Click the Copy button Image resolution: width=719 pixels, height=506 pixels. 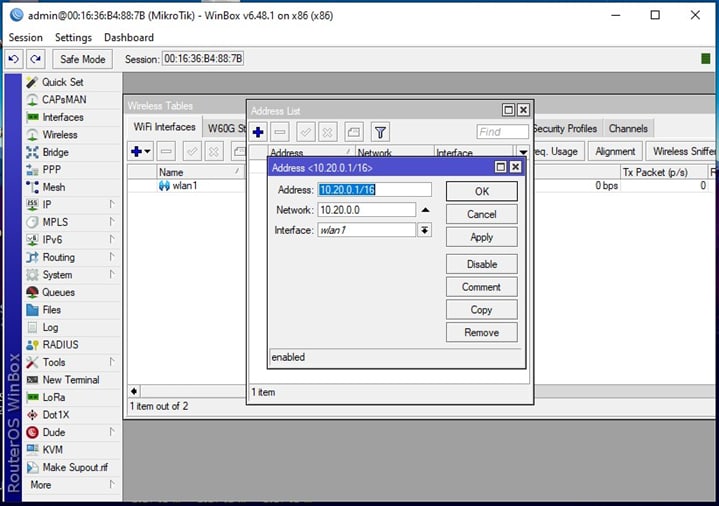click(482, 310)
